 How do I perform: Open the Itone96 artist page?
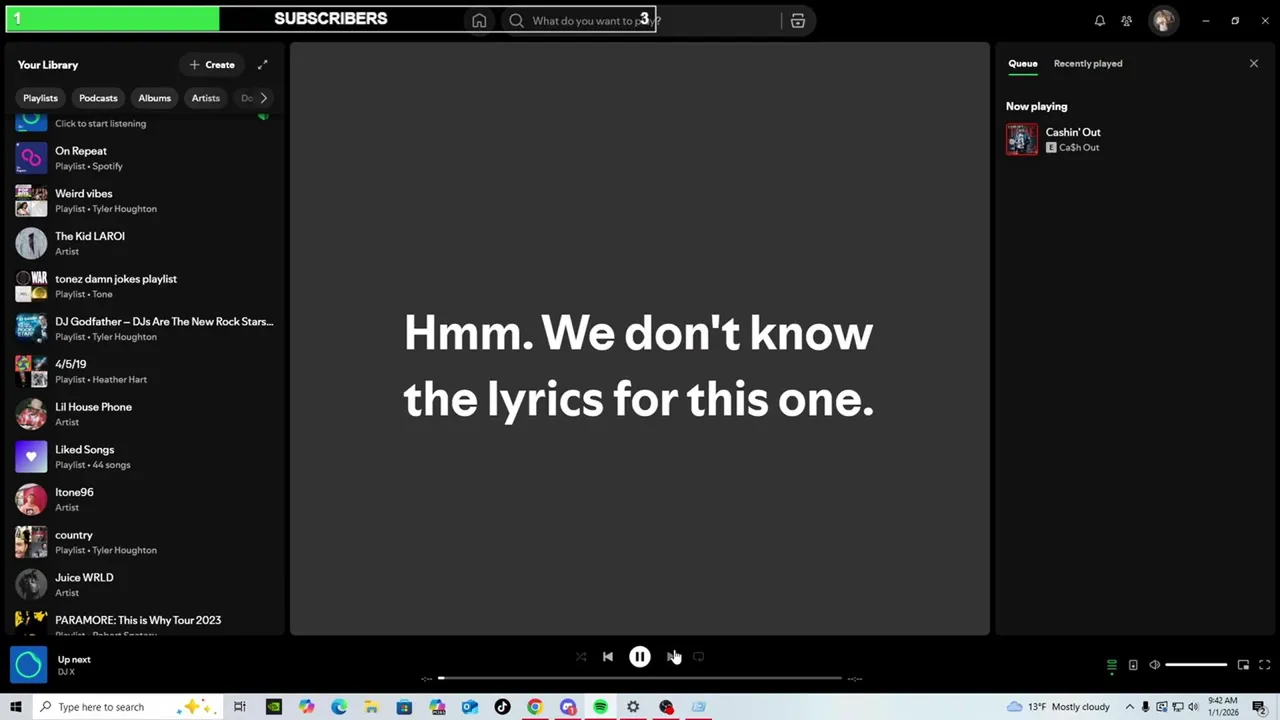[x=144, y=499]
